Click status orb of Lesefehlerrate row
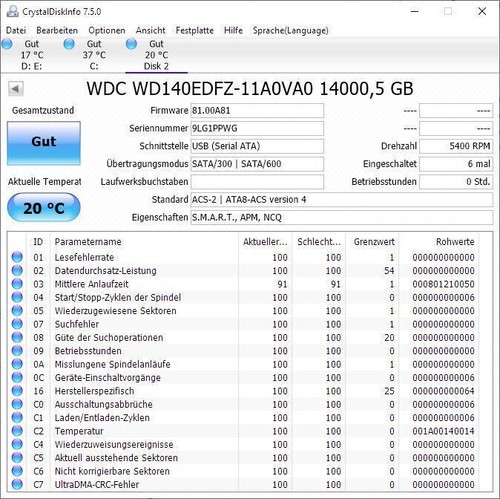Image resolution: width=500 pixels, height=499 pixels. (17, 257)
